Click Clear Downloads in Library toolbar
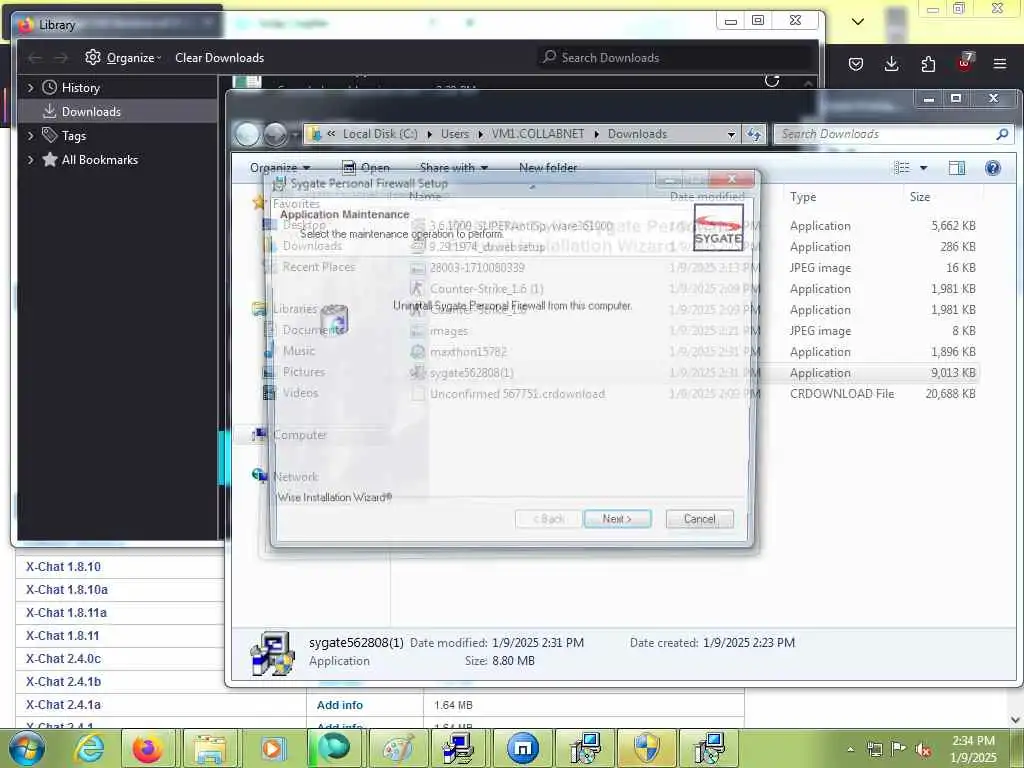Viewport: 1024px width, 768px height. pos(219,57)
